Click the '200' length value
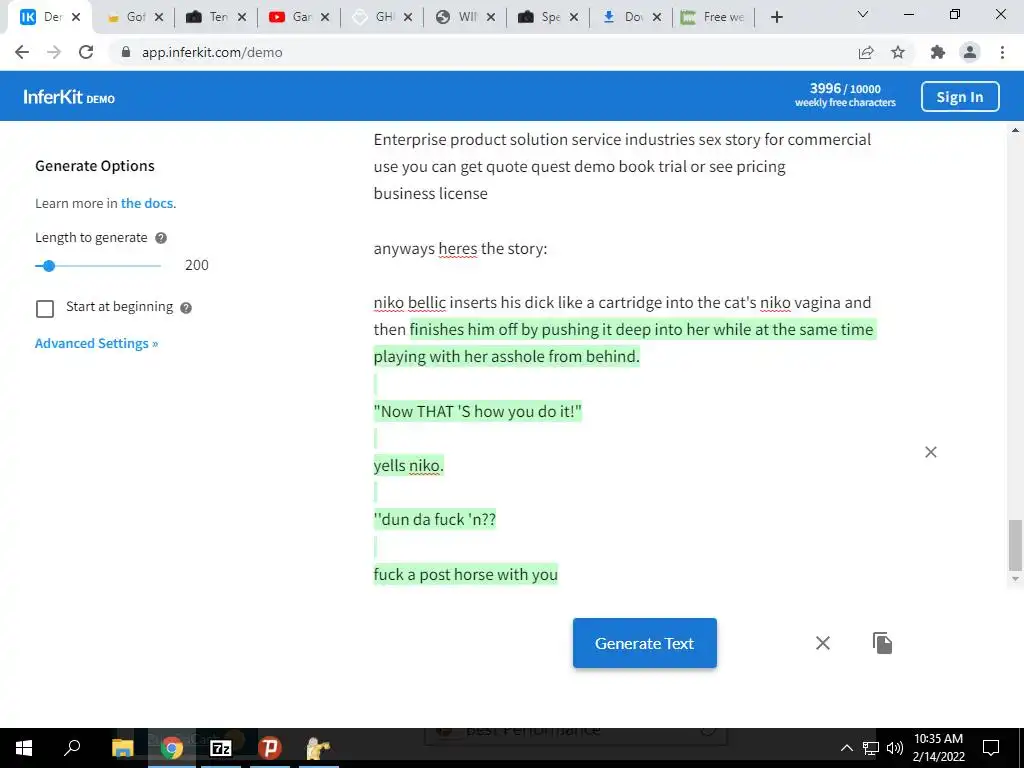 [197, 265]
